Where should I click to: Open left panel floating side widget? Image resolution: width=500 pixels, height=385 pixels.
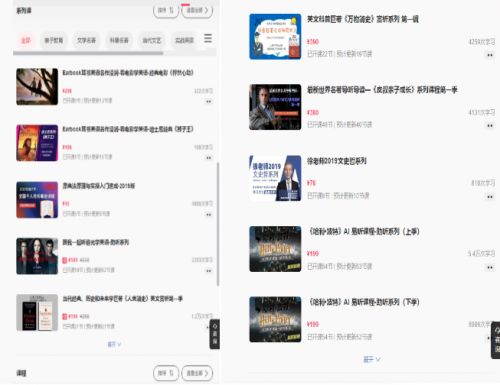pyautogui.click(x=215, y=334)
